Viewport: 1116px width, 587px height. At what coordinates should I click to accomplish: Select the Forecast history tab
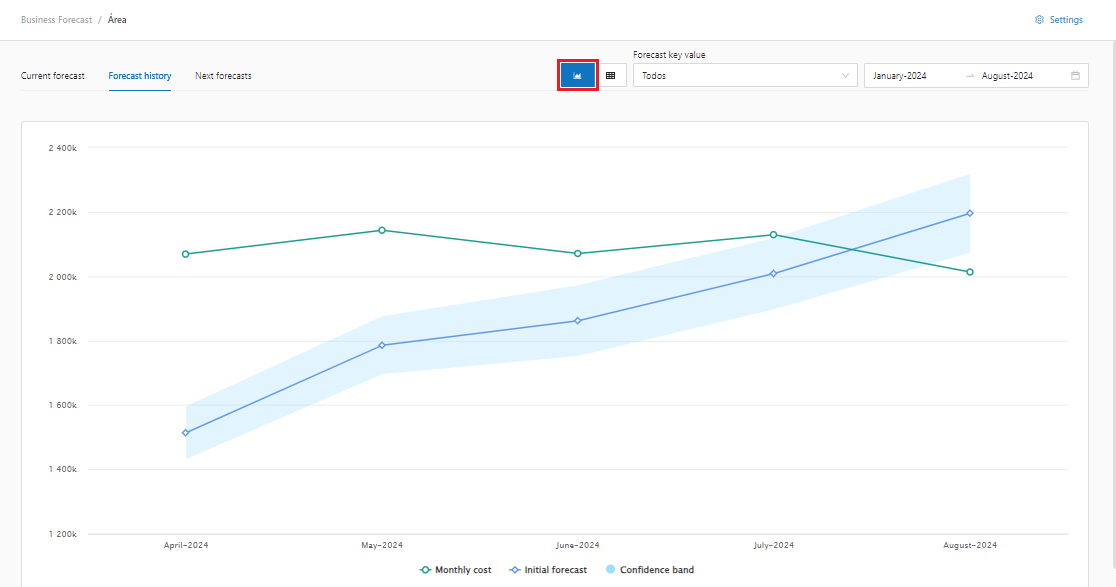point(140,76)
